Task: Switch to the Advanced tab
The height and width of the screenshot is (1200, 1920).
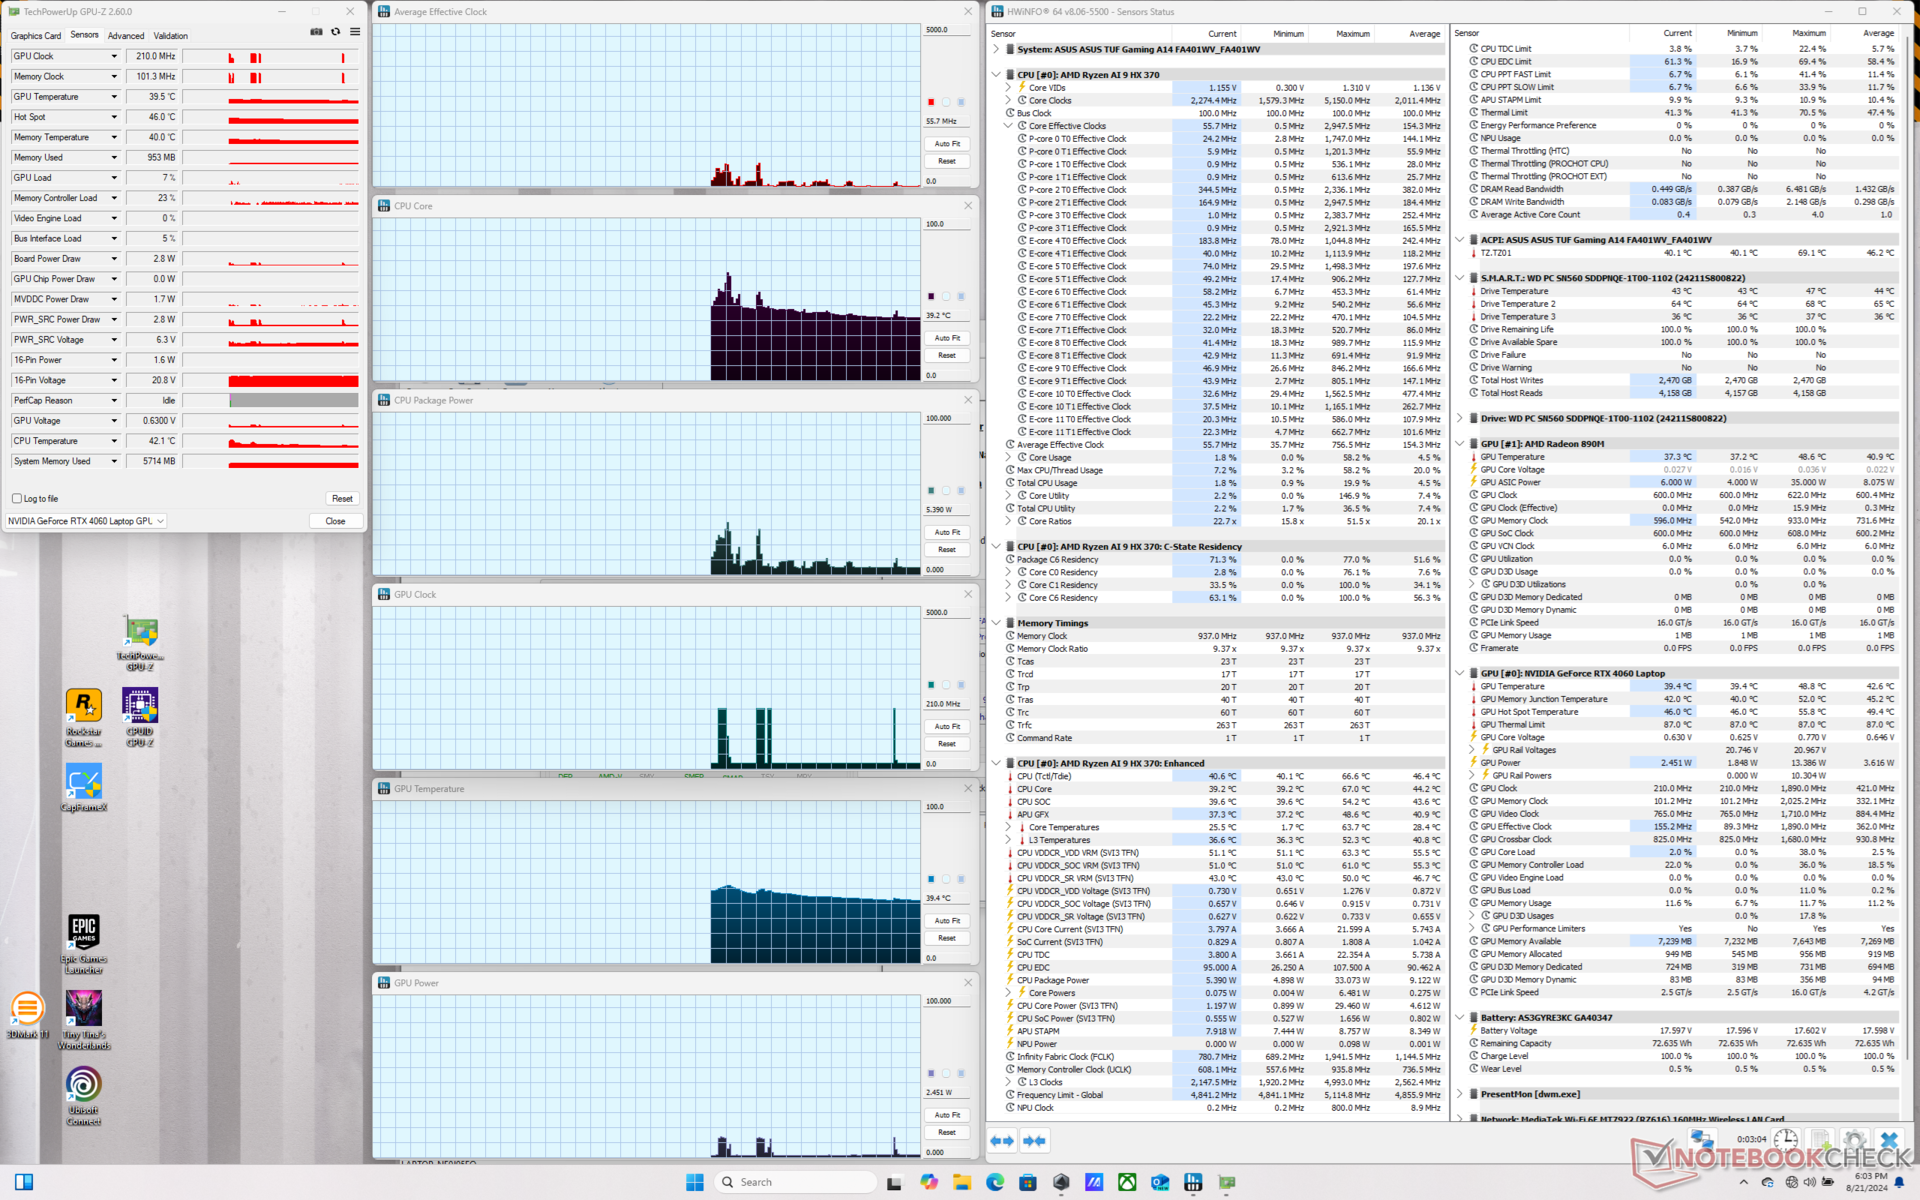Action: coord(126,35)
